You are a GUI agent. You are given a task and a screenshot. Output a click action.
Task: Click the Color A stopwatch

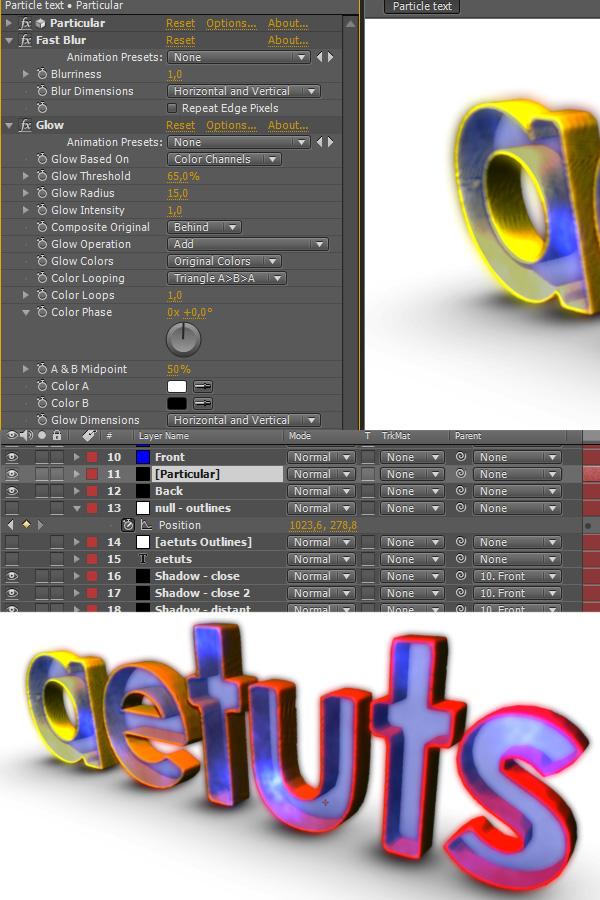click(x=42, y=386)
